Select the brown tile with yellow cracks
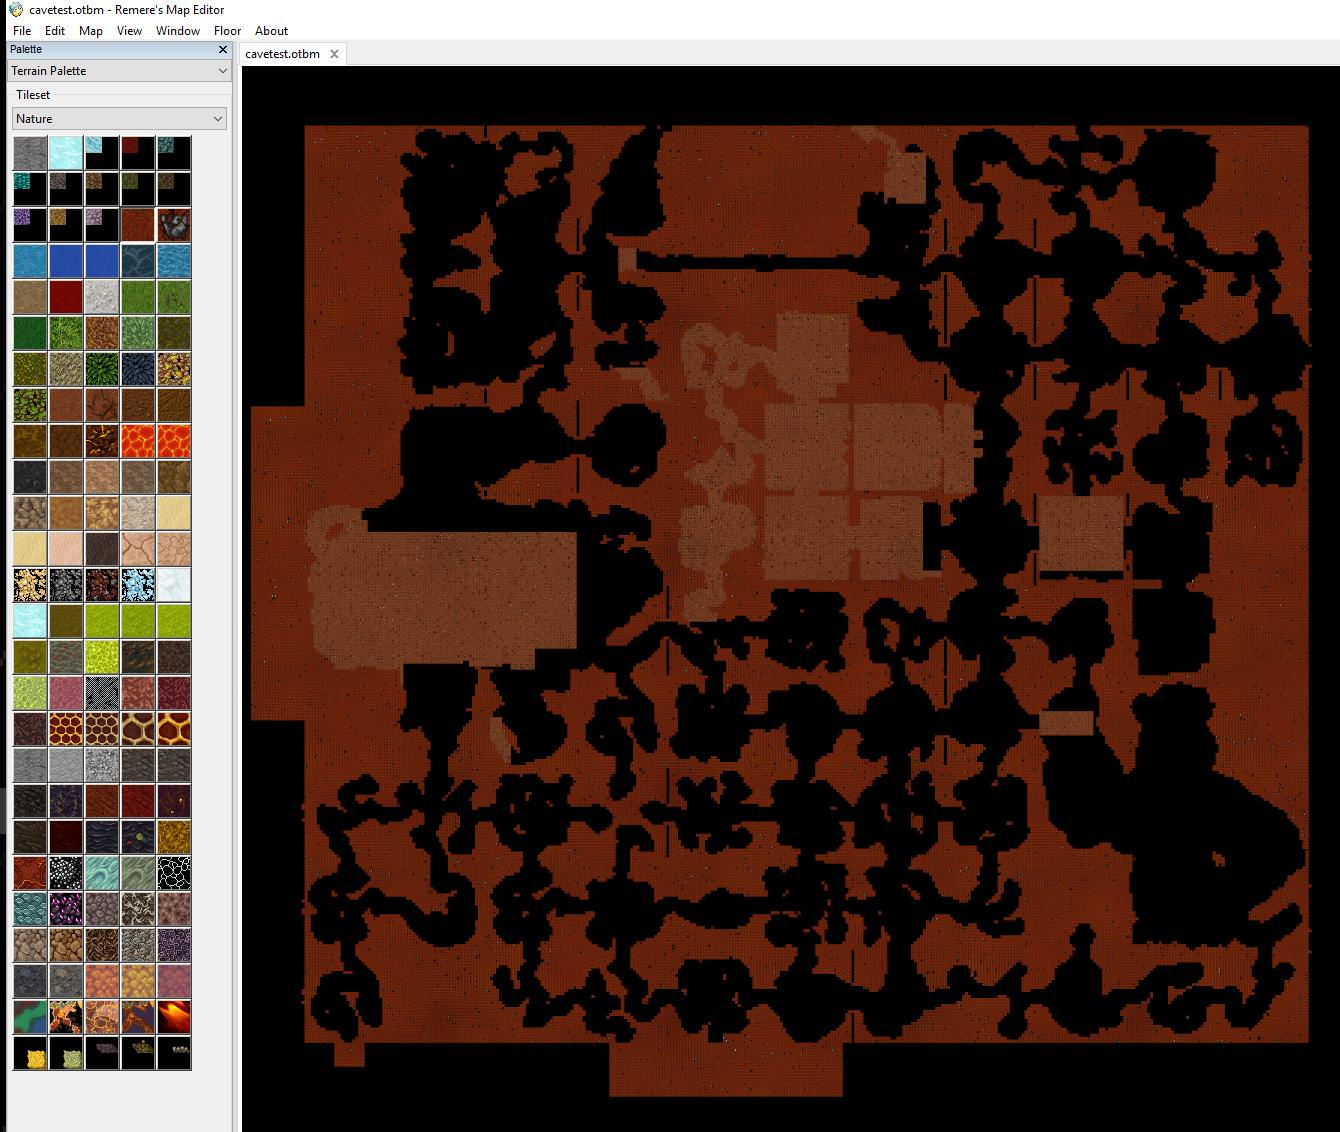The height and width of the screenshot is (1132, 1340). point(102,441)
